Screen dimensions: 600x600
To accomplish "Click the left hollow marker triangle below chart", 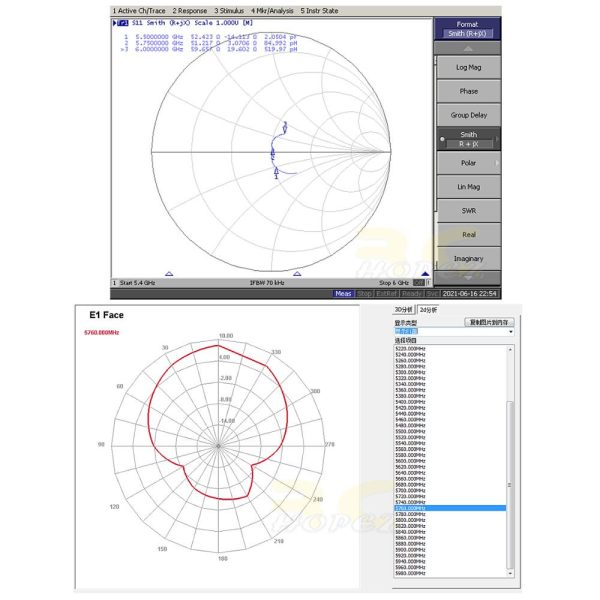I will [x=169, y=274].
